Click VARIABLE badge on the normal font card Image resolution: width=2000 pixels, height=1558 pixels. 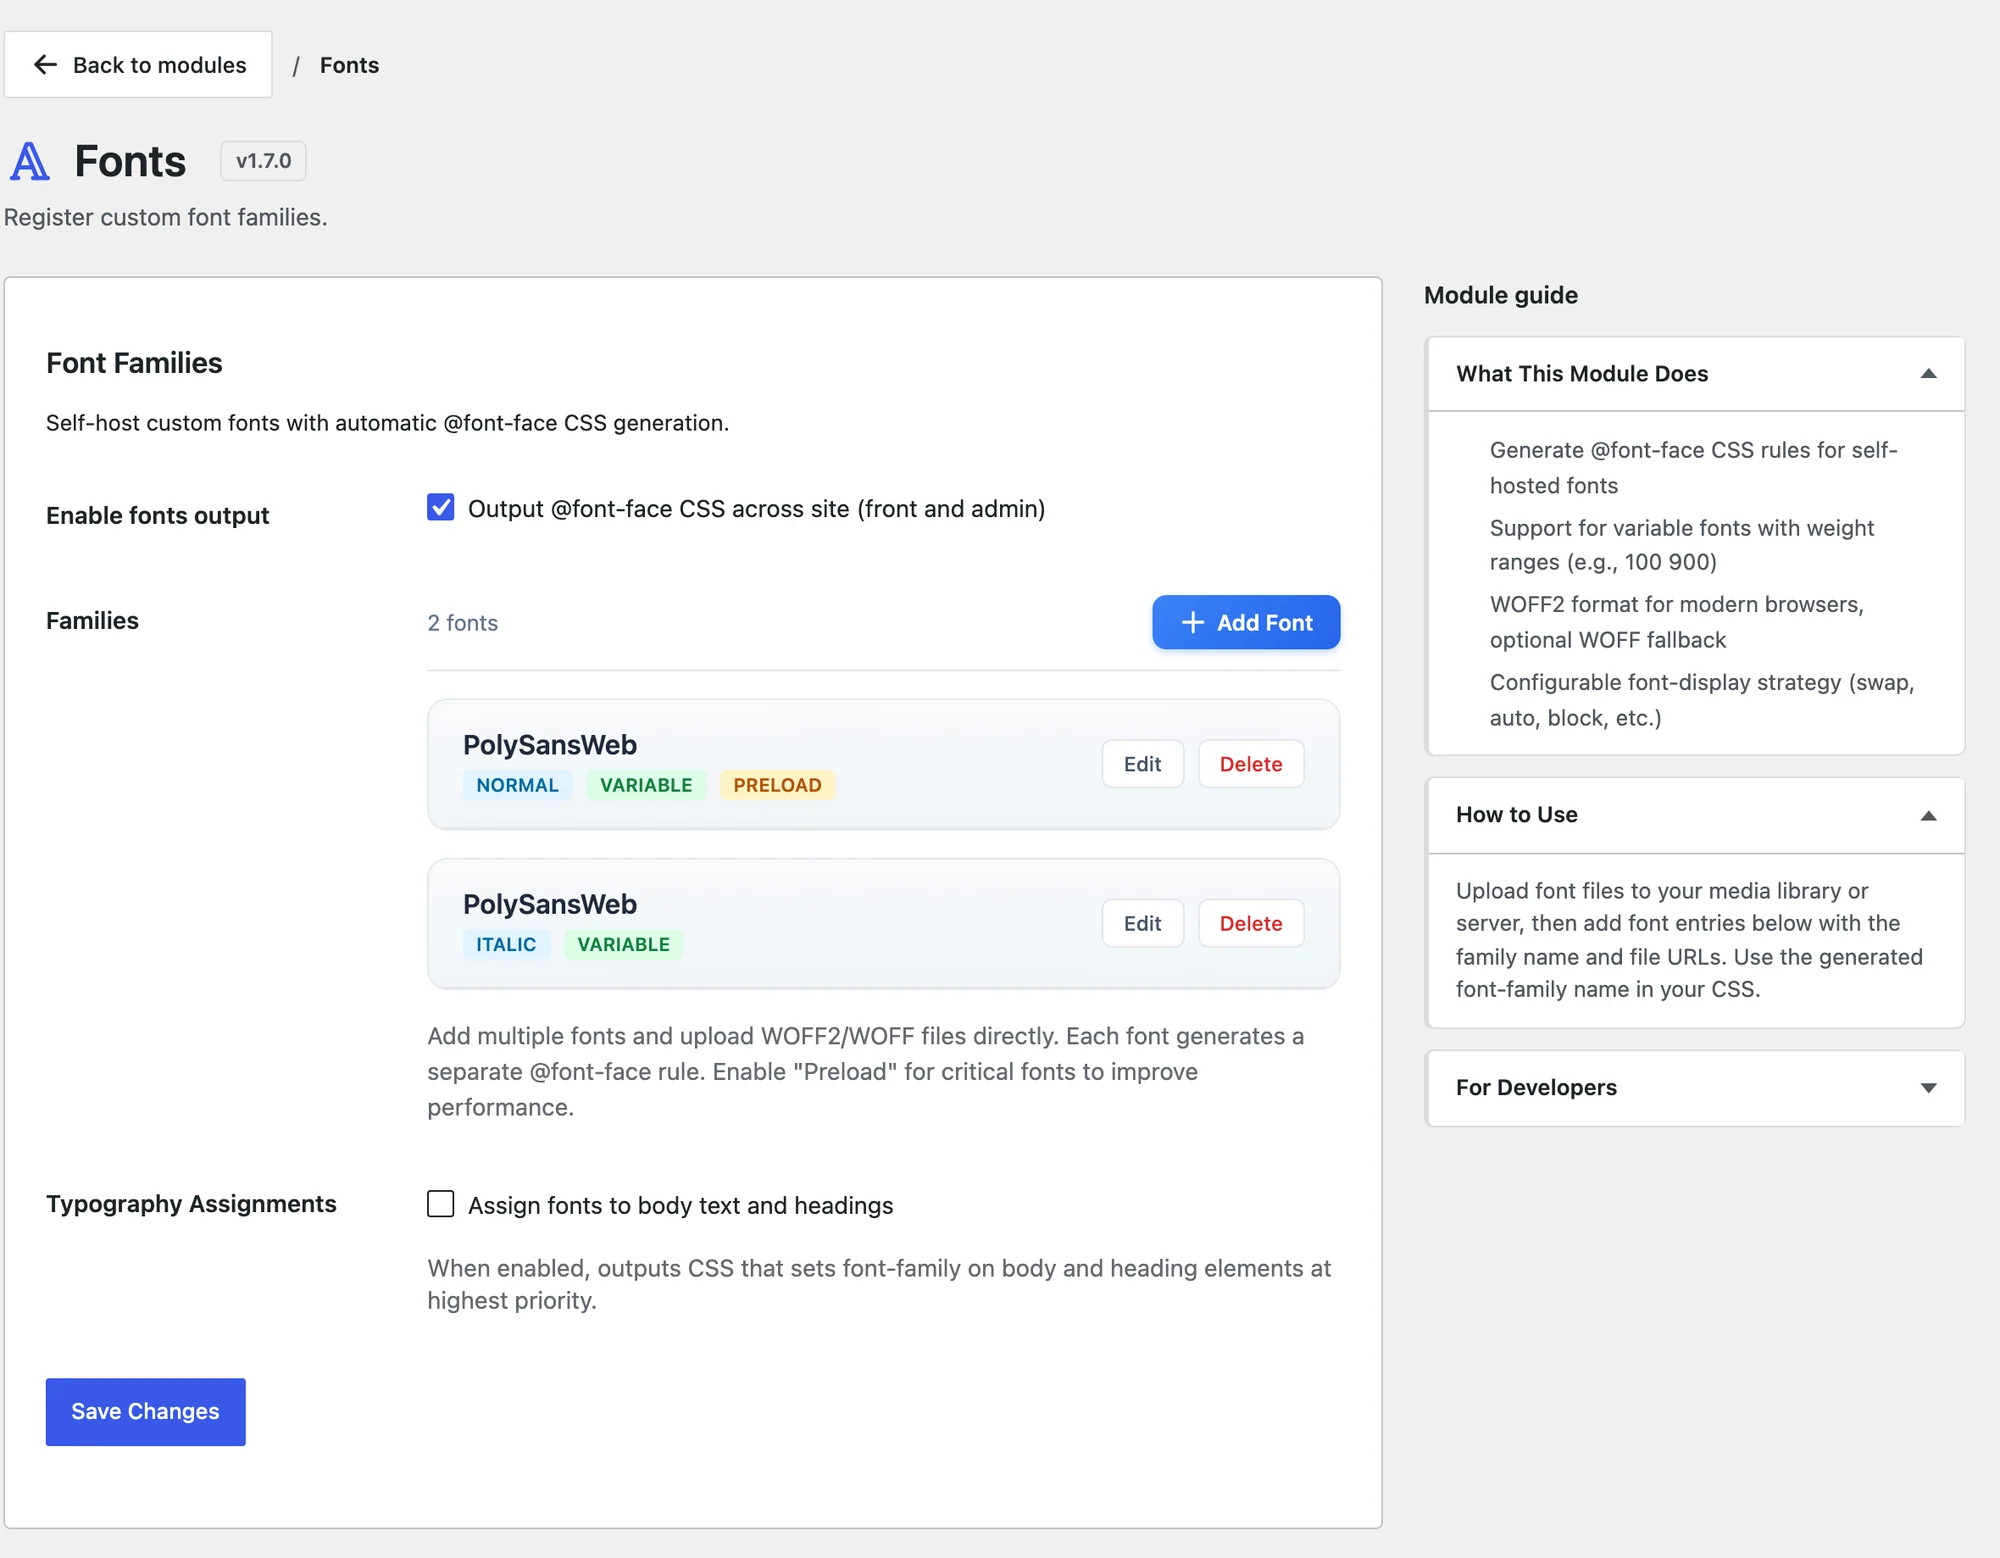coord(646,785)
